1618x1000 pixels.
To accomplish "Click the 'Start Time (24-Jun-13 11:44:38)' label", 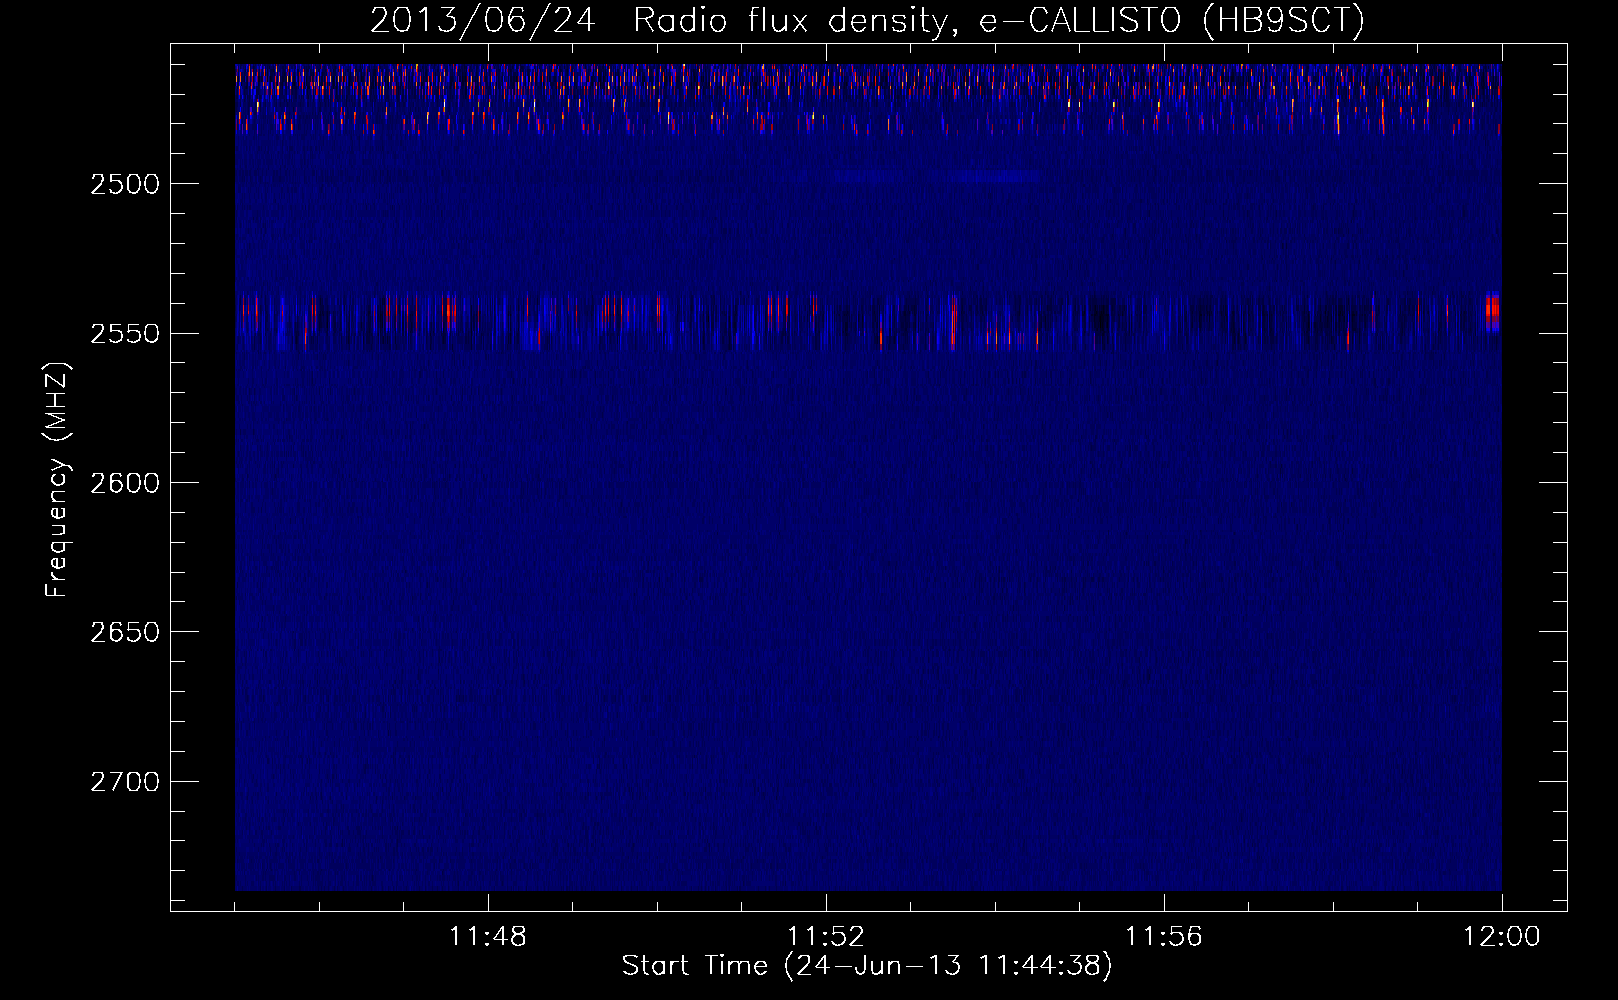I will pos(867,966).
